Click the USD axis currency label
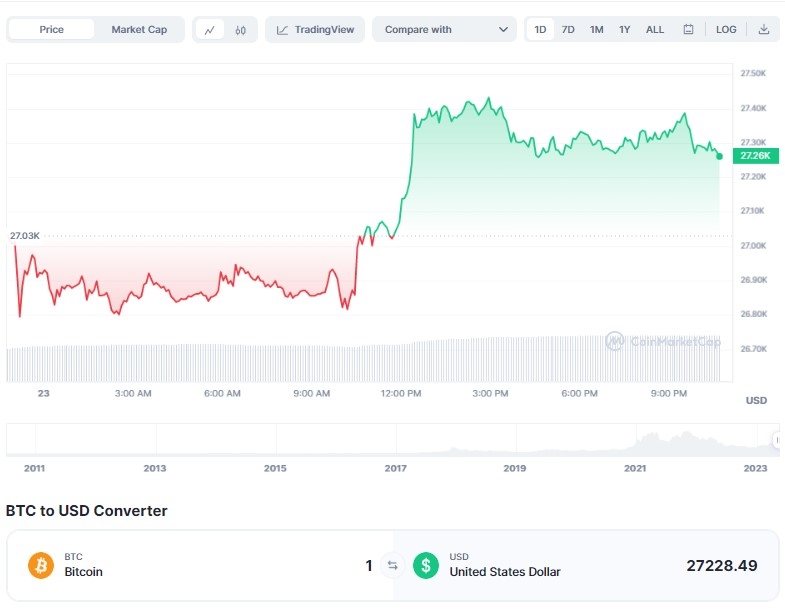The image size is (785, 616). click(756, 401)
